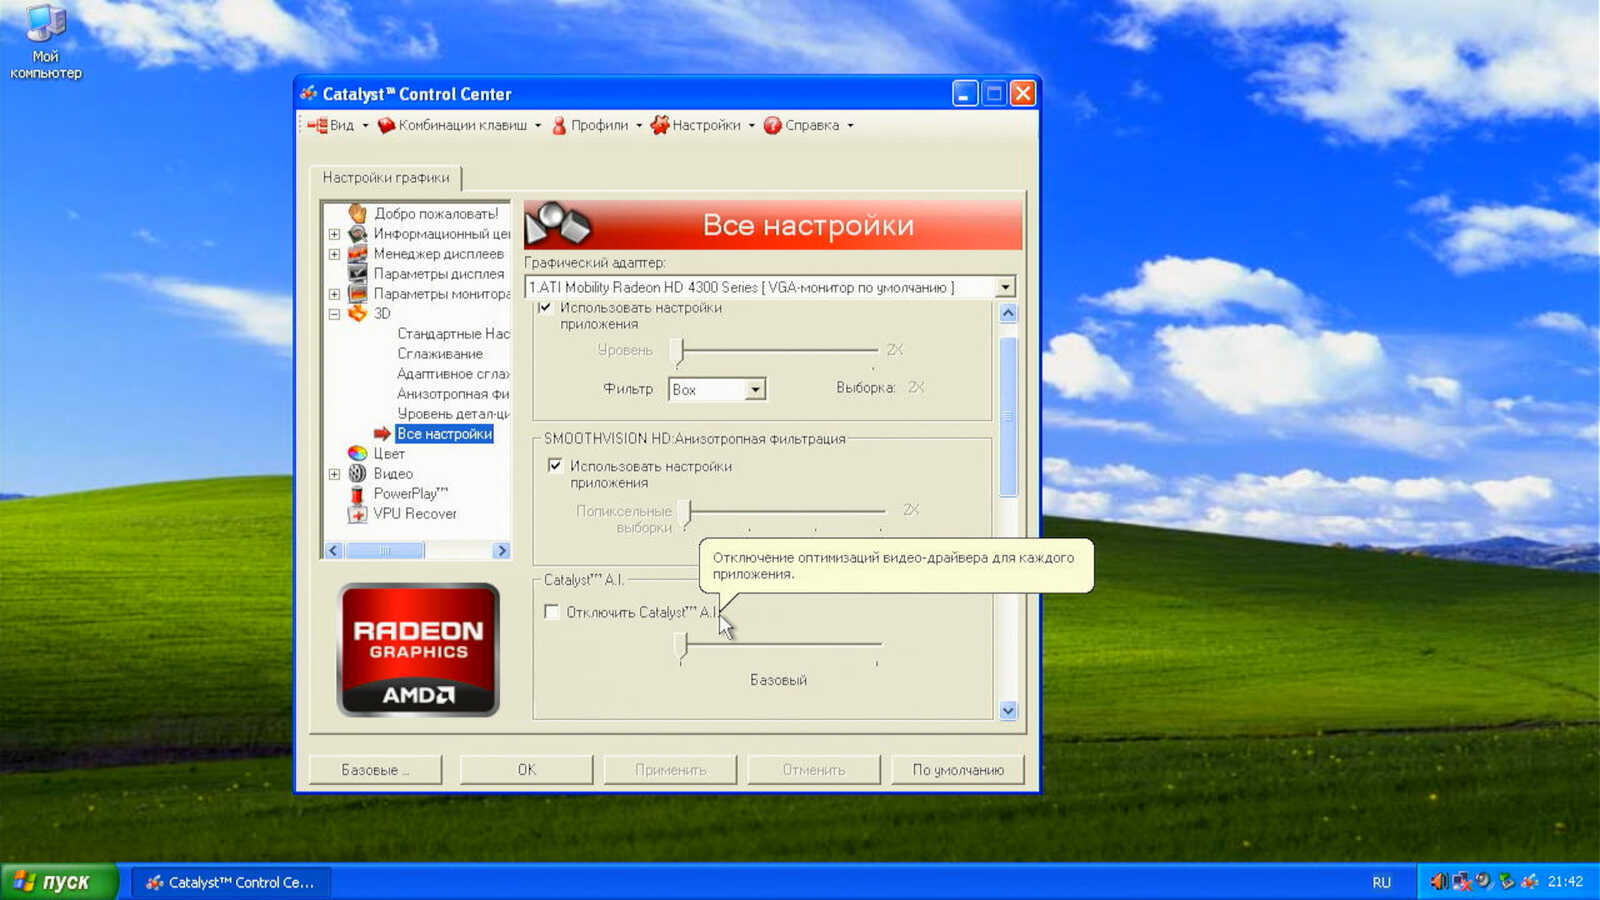
Task: Select the Видео film reel icon
Action: [357, 473]
